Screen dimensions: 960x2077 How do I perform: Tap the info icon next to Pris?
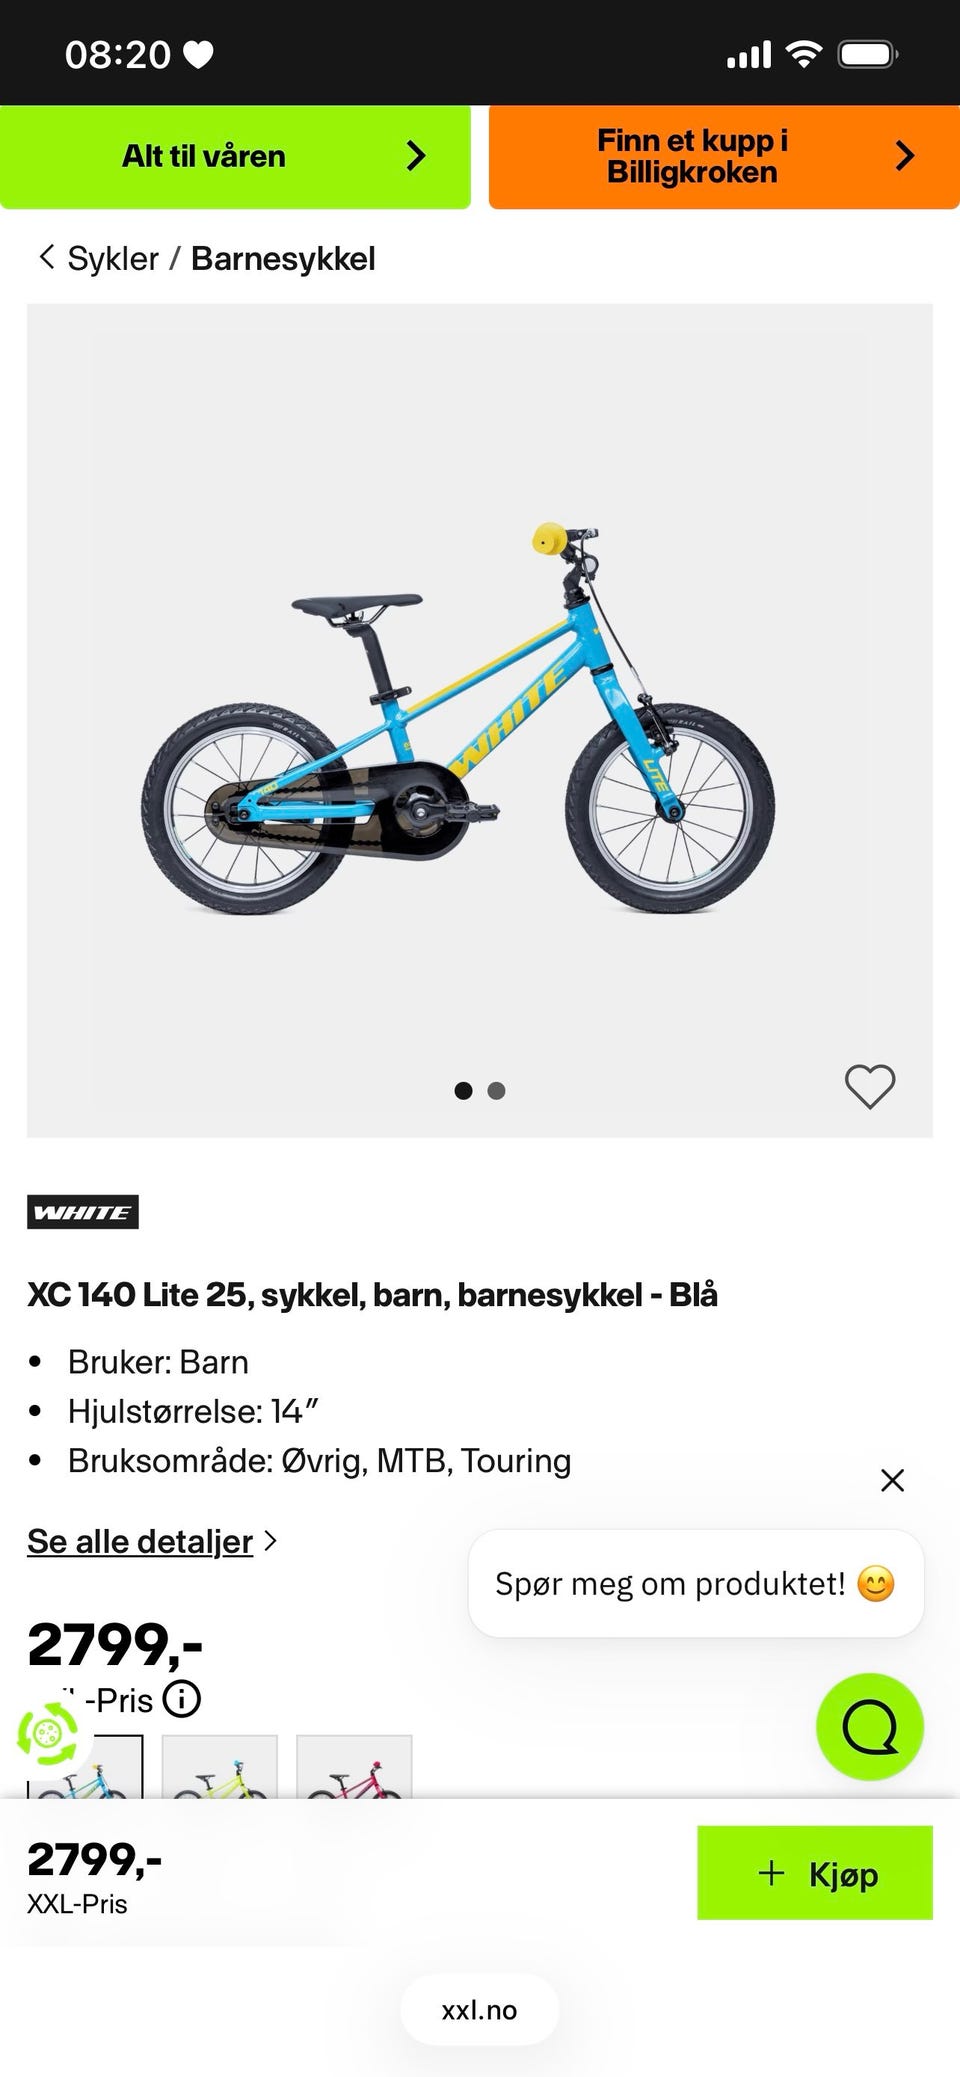tap(182, 1698)
